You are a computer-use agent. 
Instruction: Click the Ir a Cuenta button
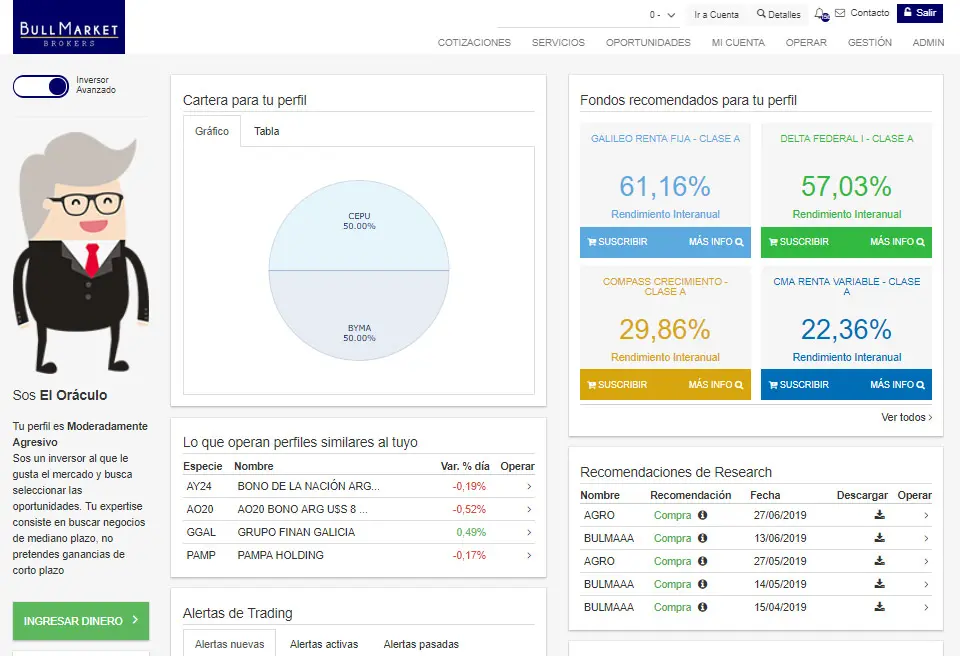tap(716, 14)
